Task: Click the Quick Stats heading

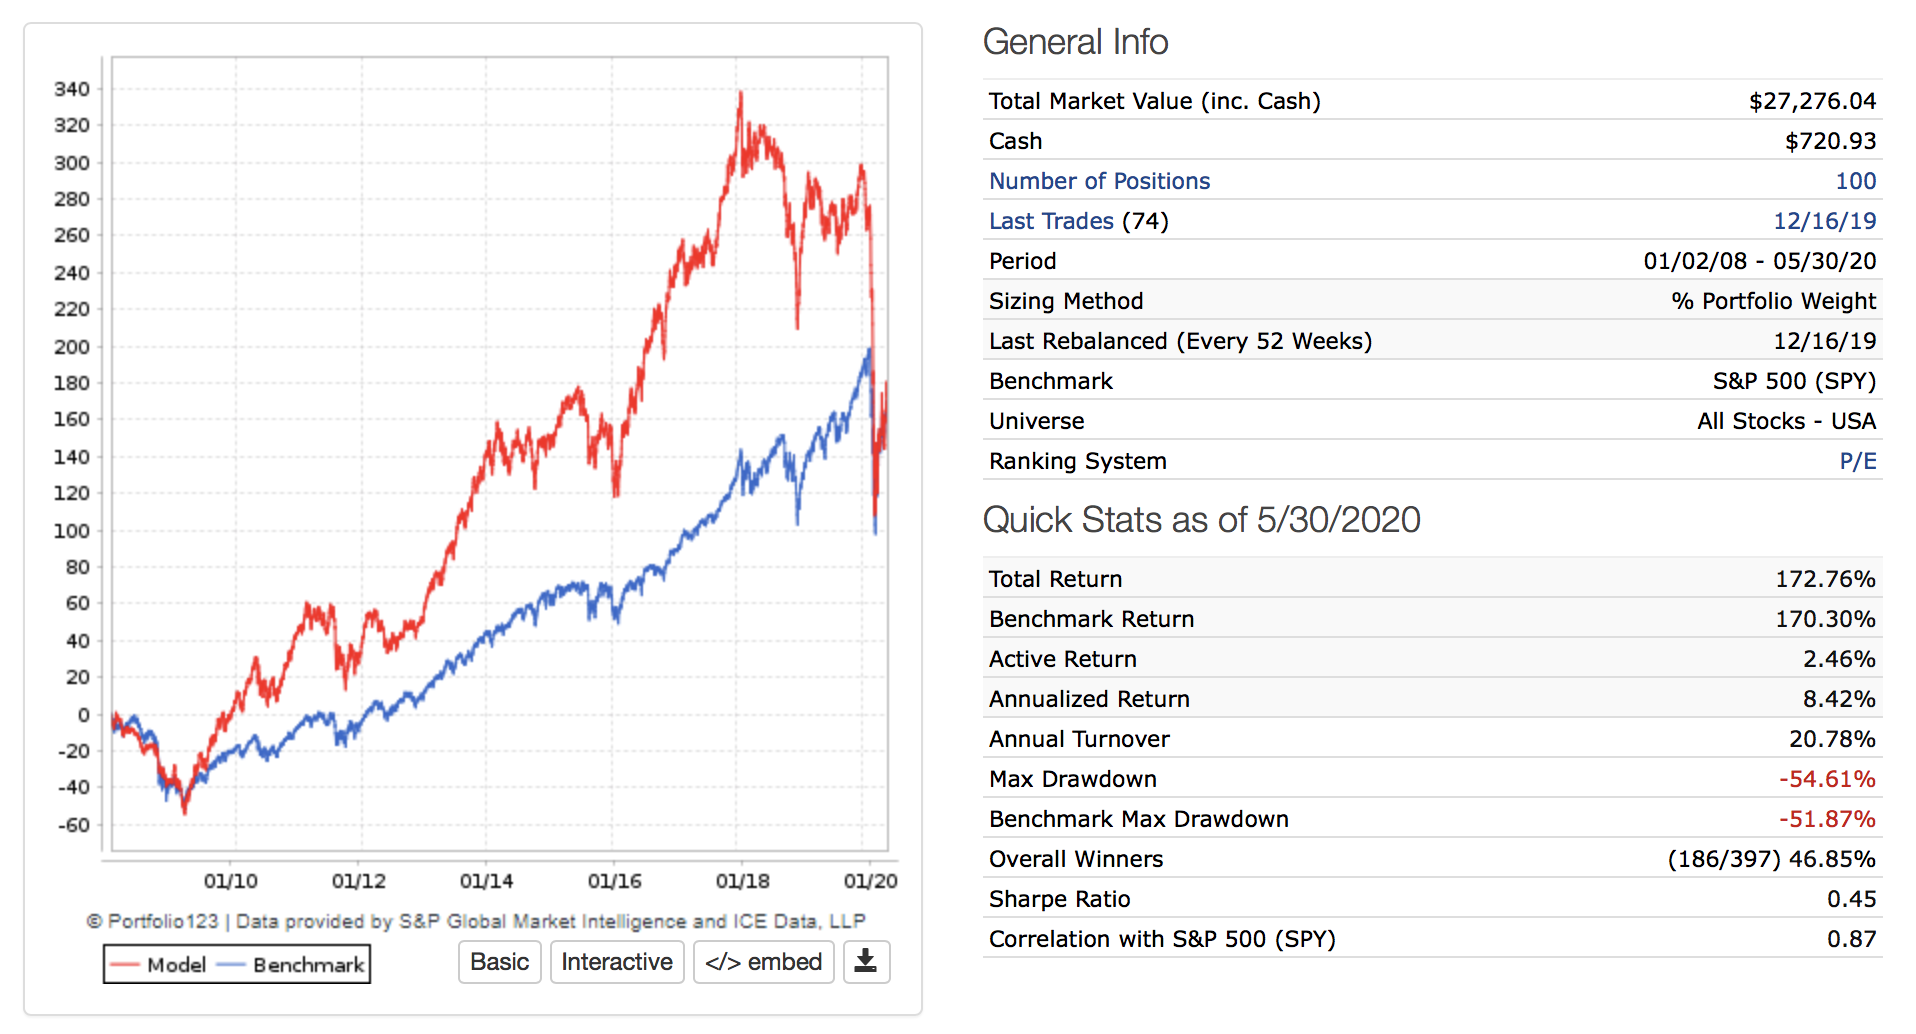Action: click(x=1201, y=520)
